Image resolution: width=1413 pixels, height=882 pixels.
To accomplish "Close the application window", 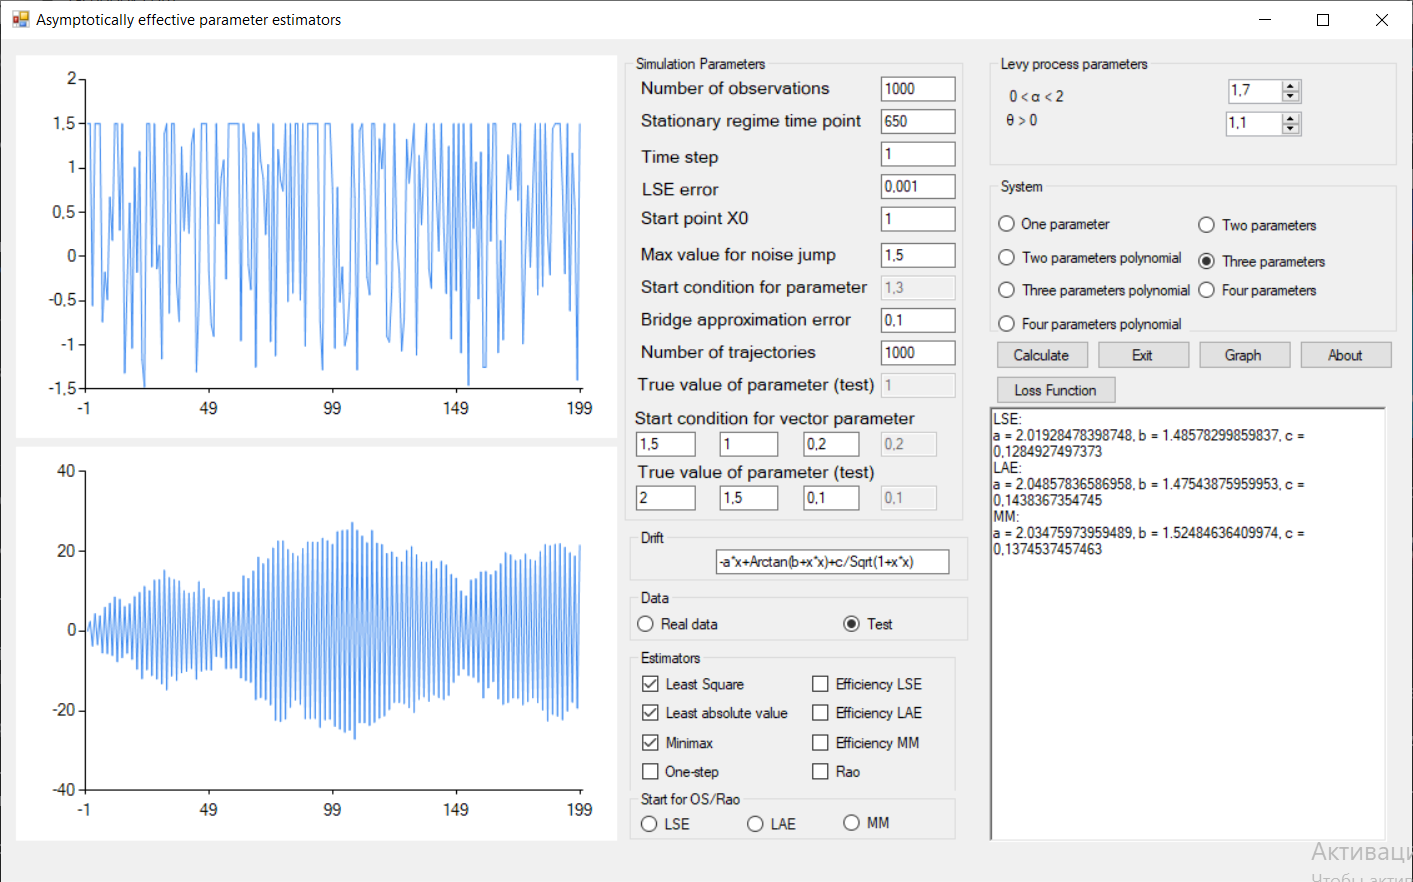I will click(1382, 20).
